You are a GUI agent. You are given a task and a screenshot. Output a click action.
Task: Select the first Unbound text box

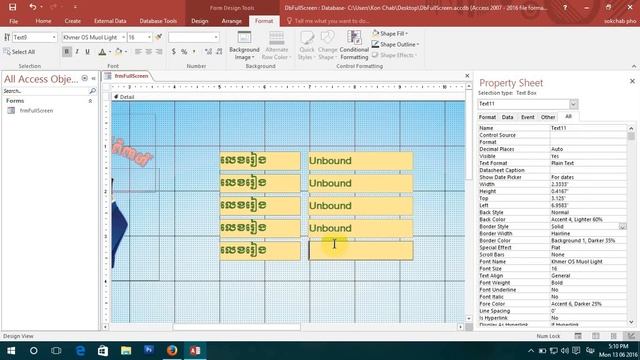(x=360, y=161)
